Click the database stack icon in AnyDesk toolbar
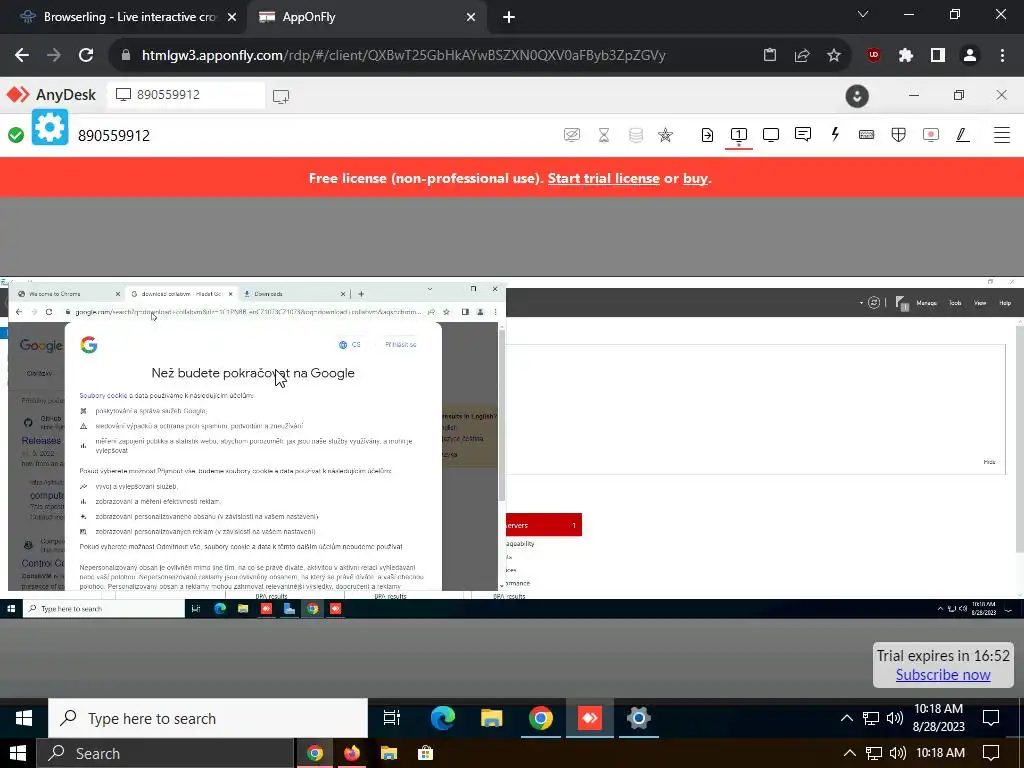This screenshot has height=768, width=1024. 635,135
